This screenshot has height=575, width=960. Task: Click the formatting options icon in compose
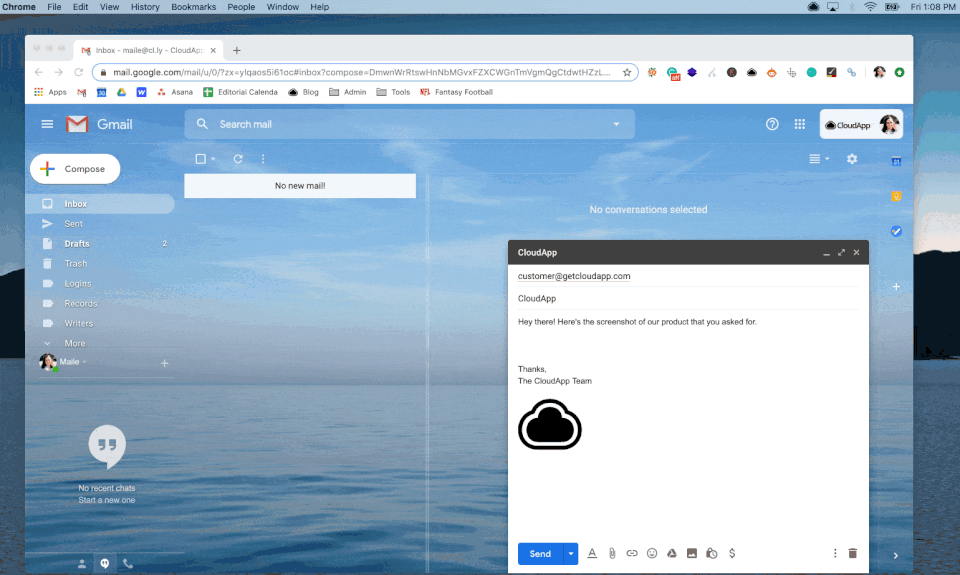point(591,553)
